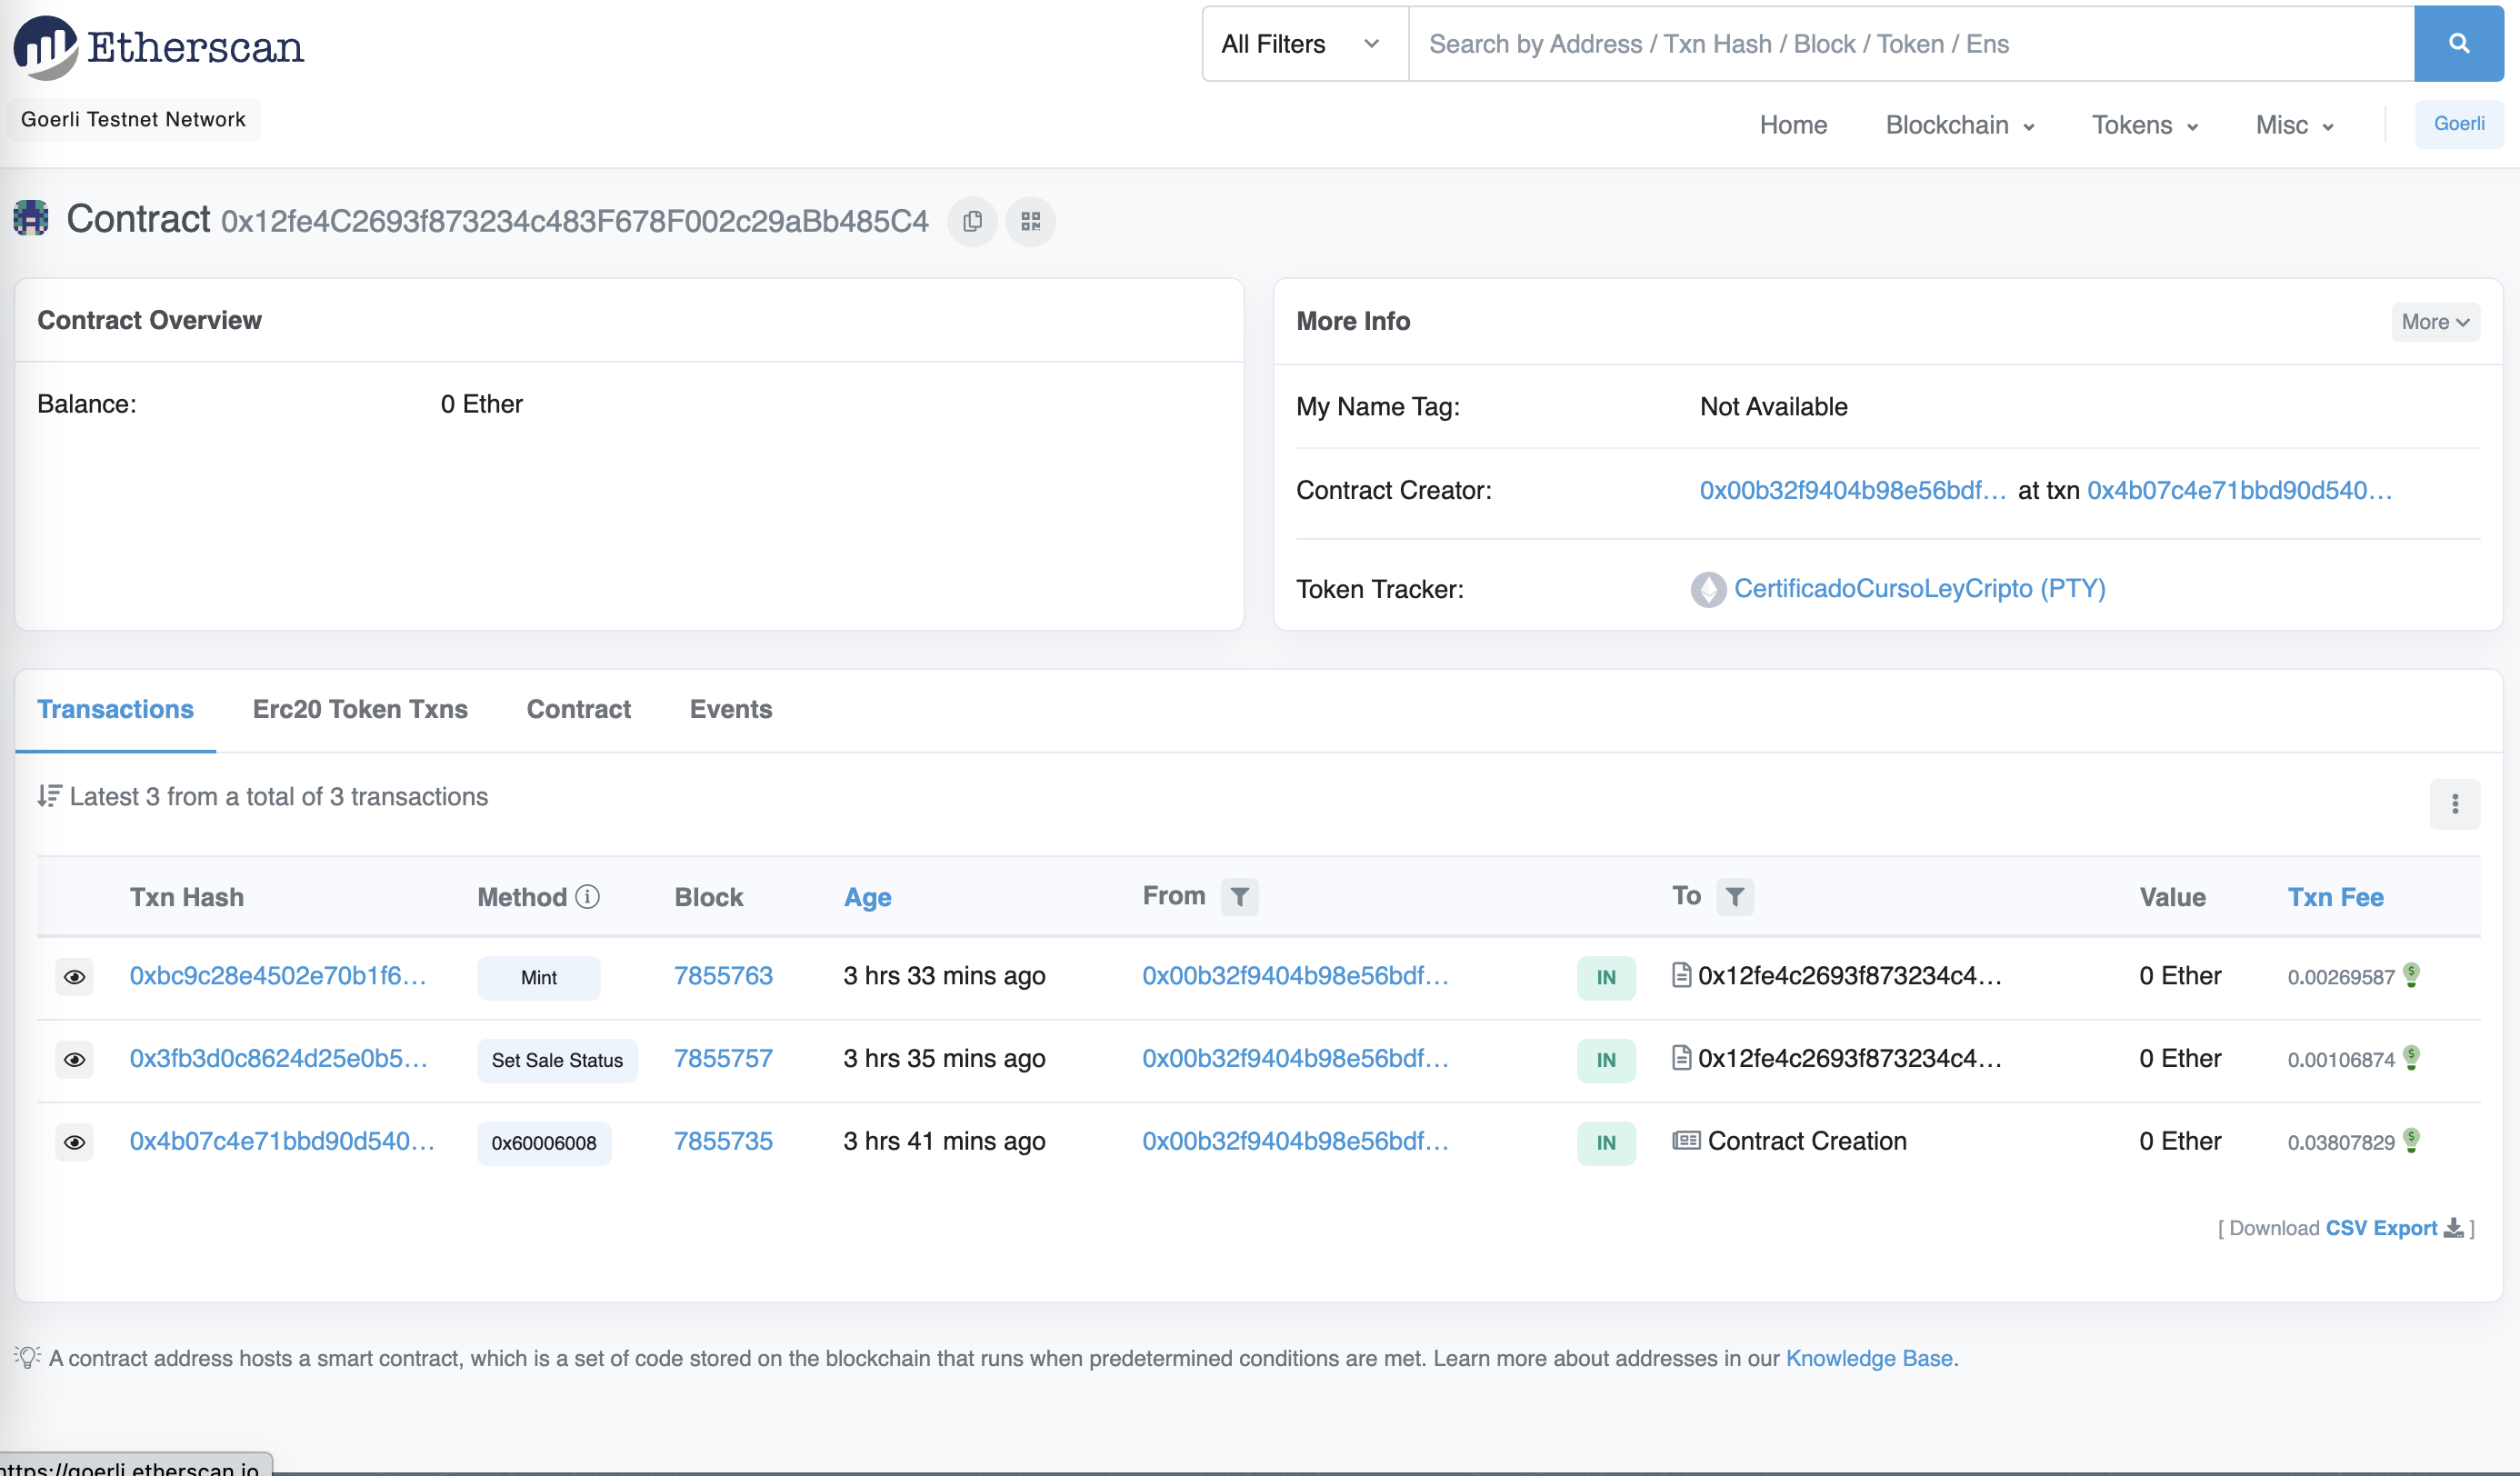Preview the Mint transaction via eye icon
The height and width of the screenshot is (1476, 2520).
pos(75,976)
